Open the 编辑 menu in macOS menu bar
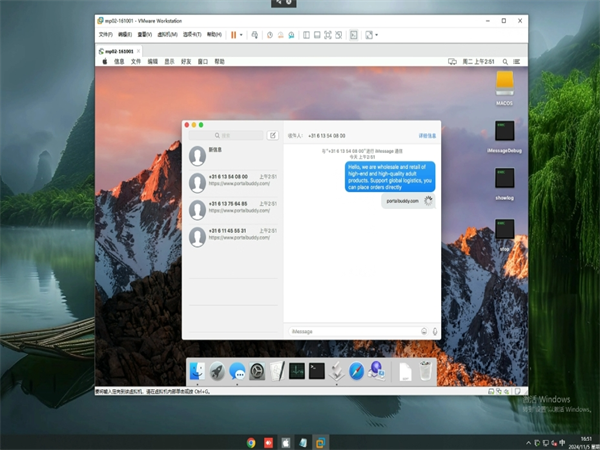The height and width of the screenshot is (450, 600). [153, 61]
